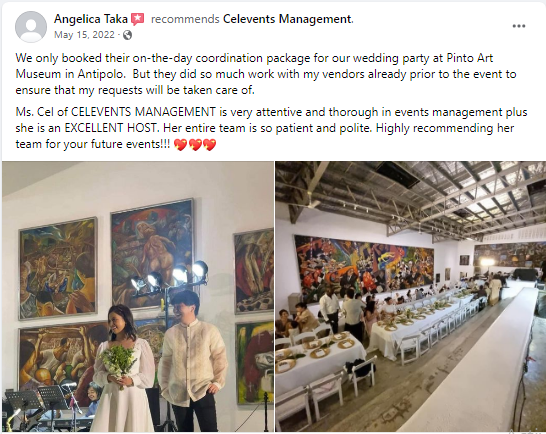Click the May 15, 2022 post timestamp
The width and height of the screenshot is (546, 434).
pos(84,35)
